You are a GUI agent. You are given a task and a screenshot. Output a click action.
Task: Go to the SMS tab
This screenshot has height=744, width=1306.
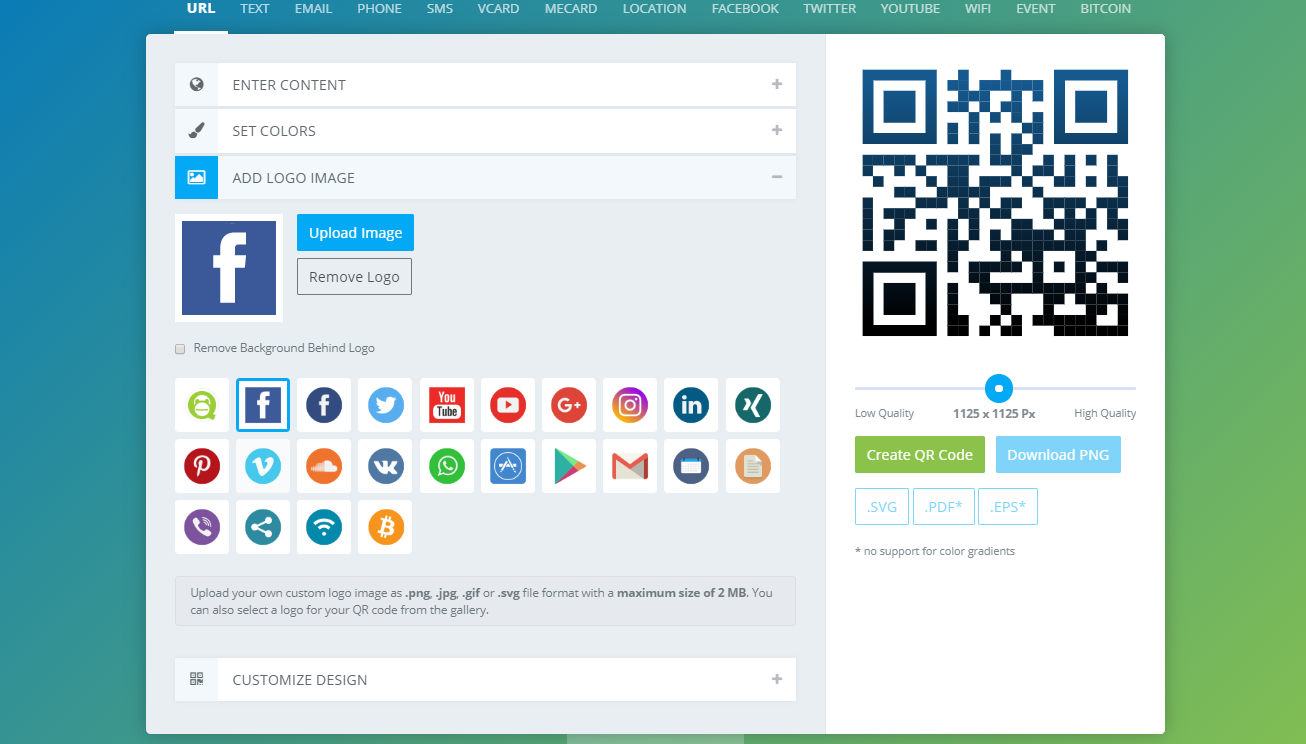pyautogui.click(x=439, y=9)
